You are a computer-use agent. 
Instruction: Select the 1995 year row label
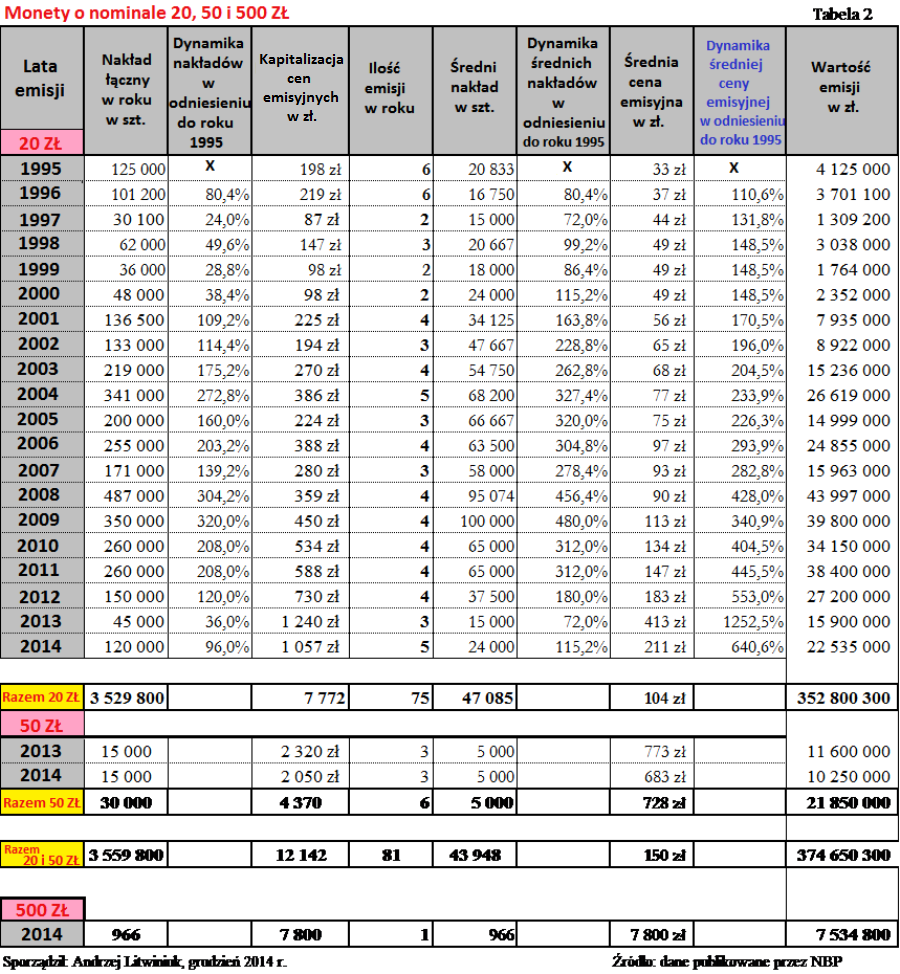click(42, 169)
